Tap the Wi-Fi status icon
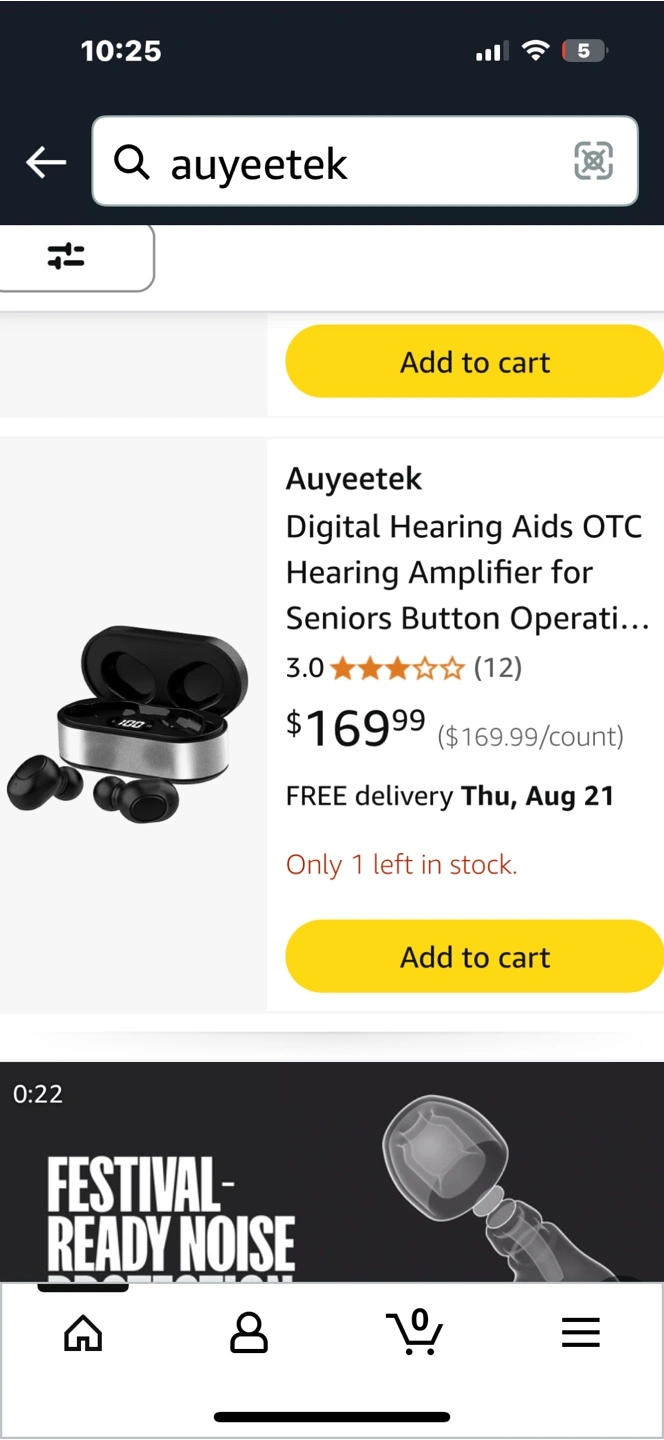664x1440 pixels. [x=537, y=51]
